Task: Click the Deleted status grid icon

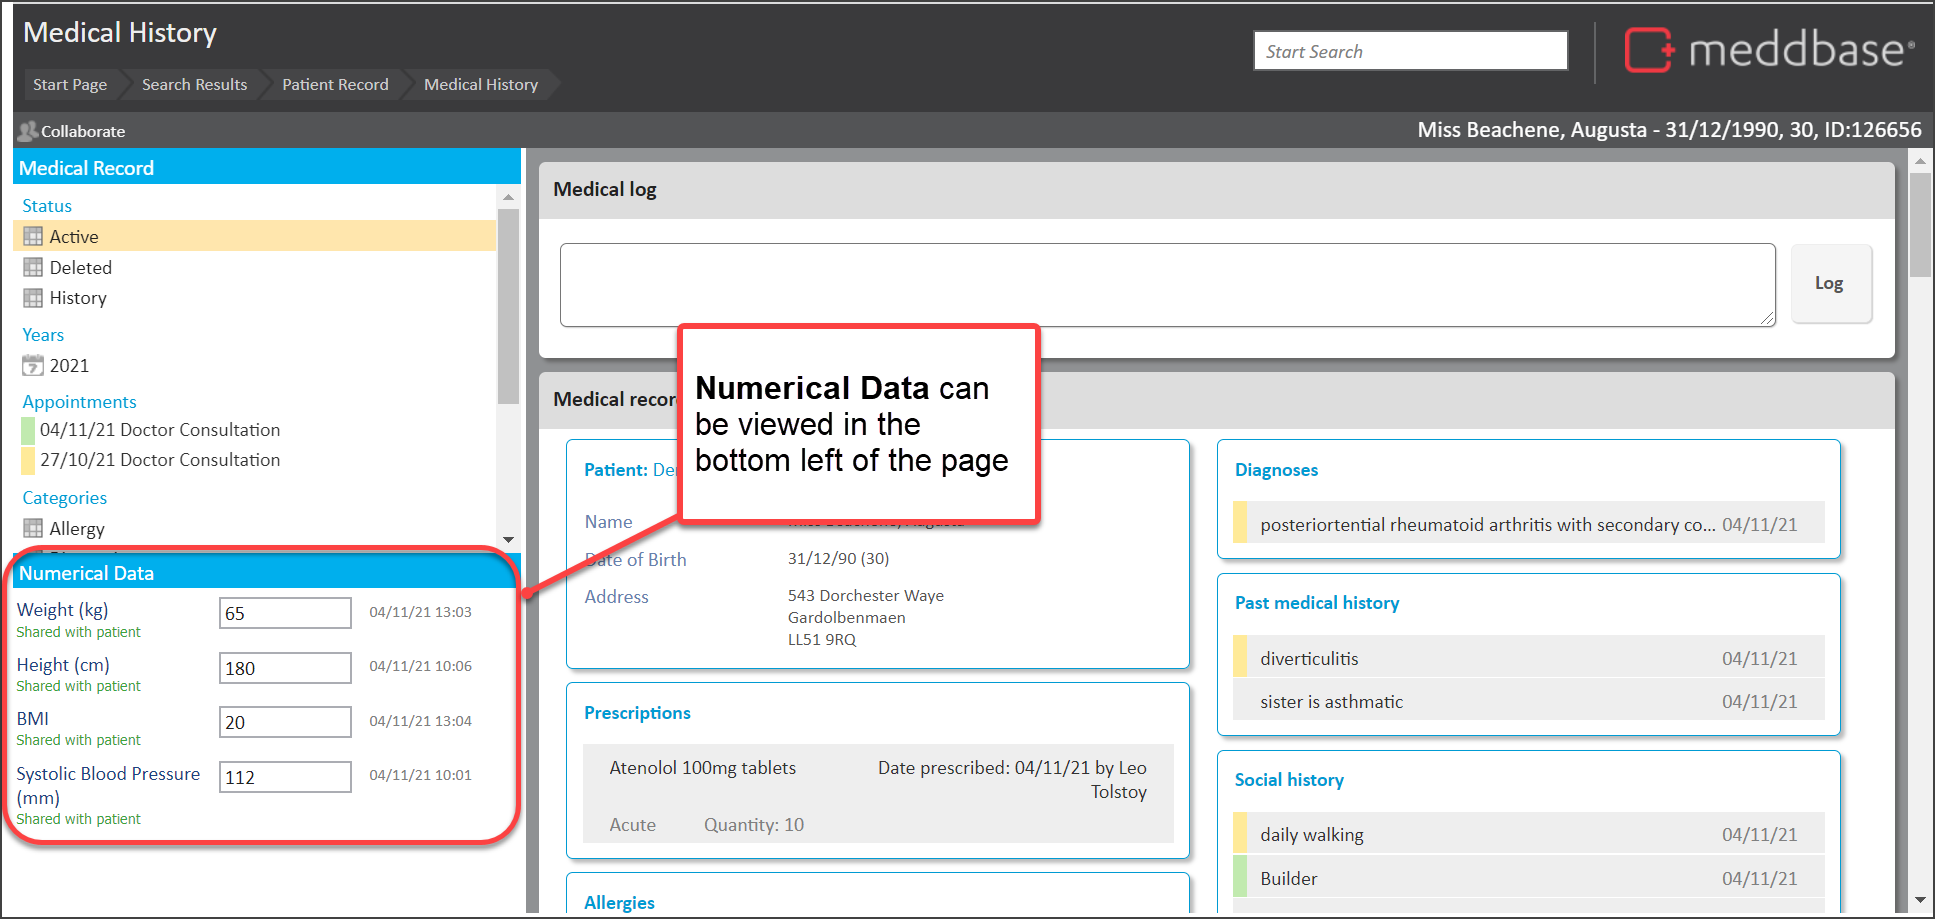Action: coord(33,268)
